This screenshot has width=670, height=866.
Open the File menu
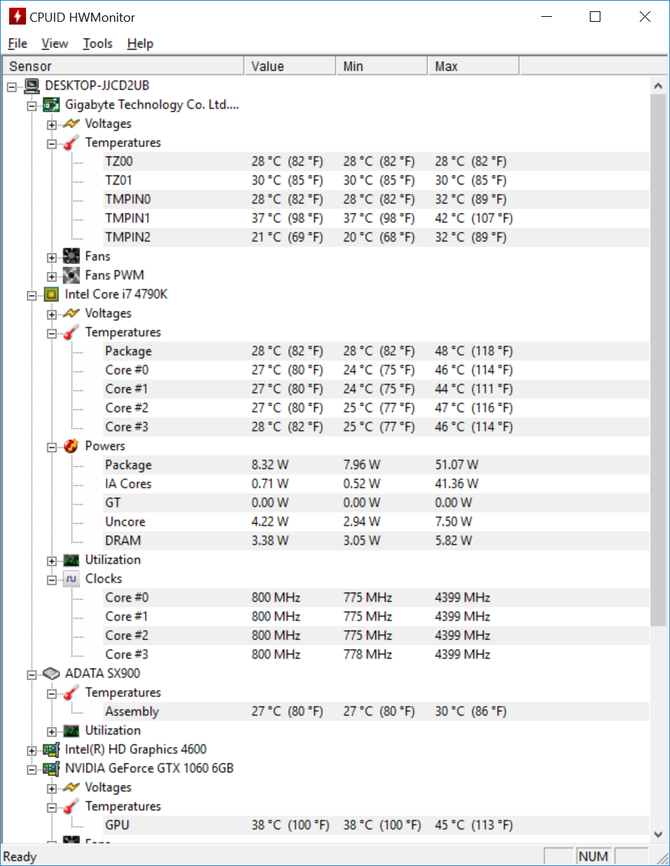18,44
